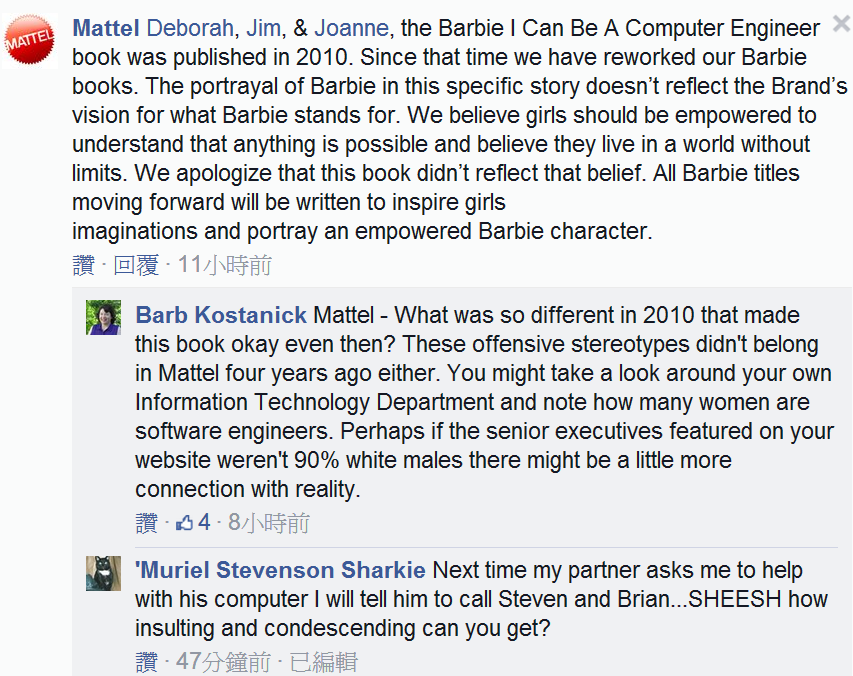Open tagged name Jim in Mattel's comment
Image resolution: width=853 pixels, height=676 pixels.
[262, 27]
